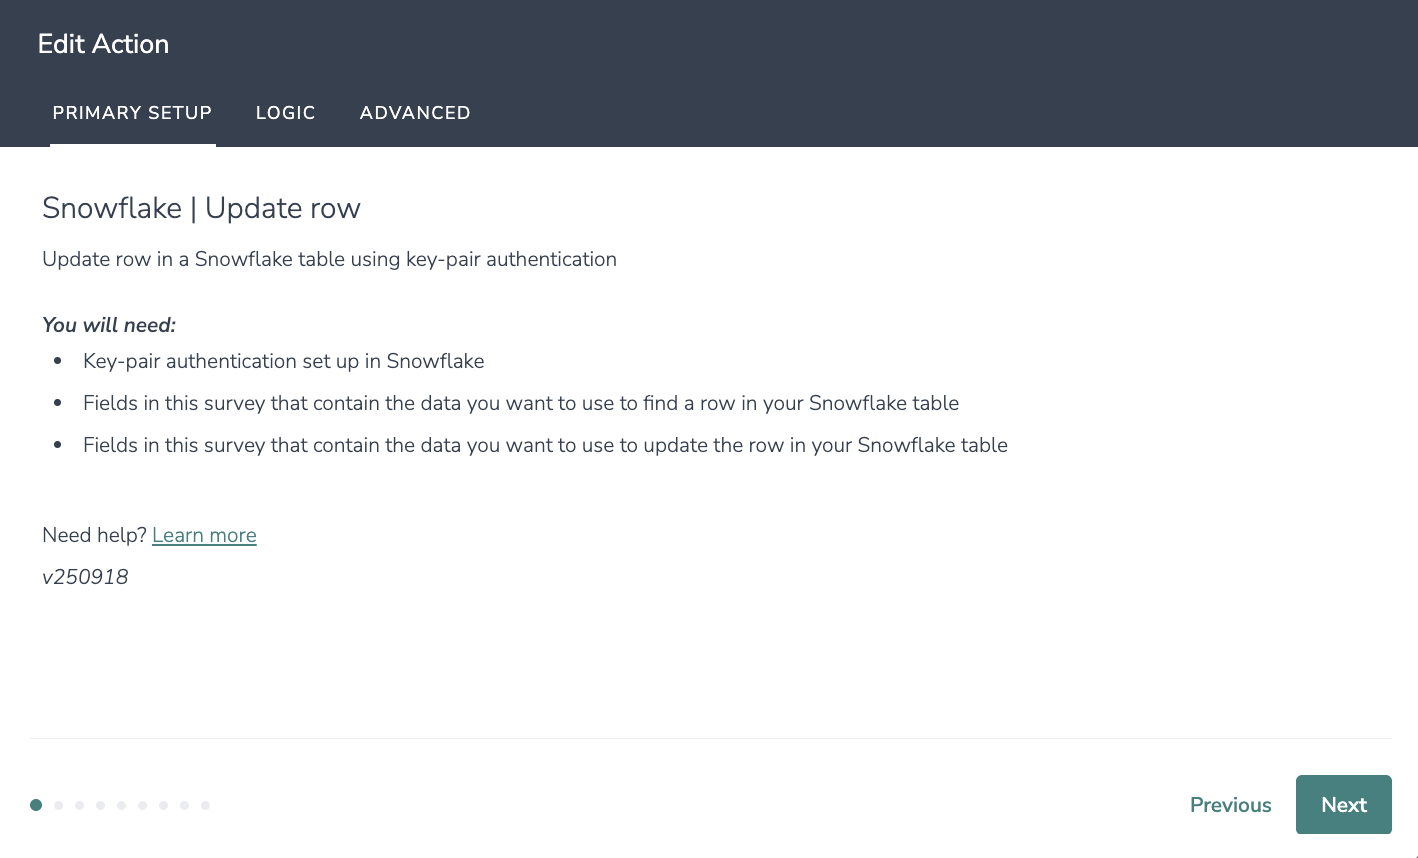
Task: Click the eighth step indicator dot
Action: tap(184, 805)
